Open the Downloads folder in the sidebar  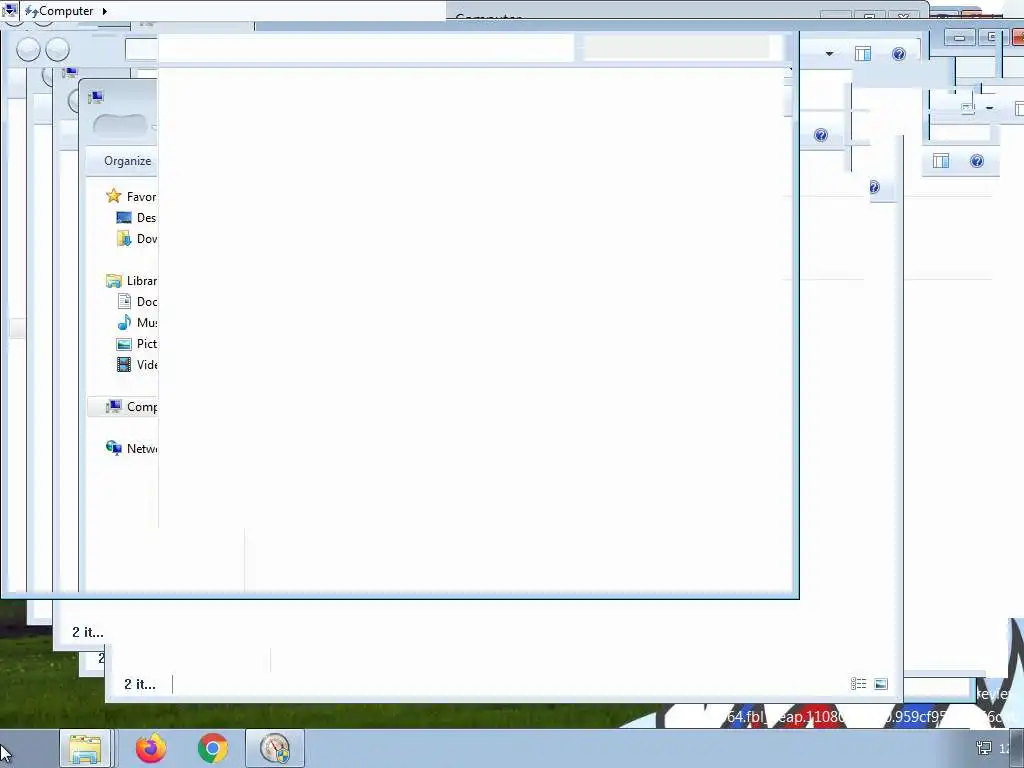pos(136,239)
